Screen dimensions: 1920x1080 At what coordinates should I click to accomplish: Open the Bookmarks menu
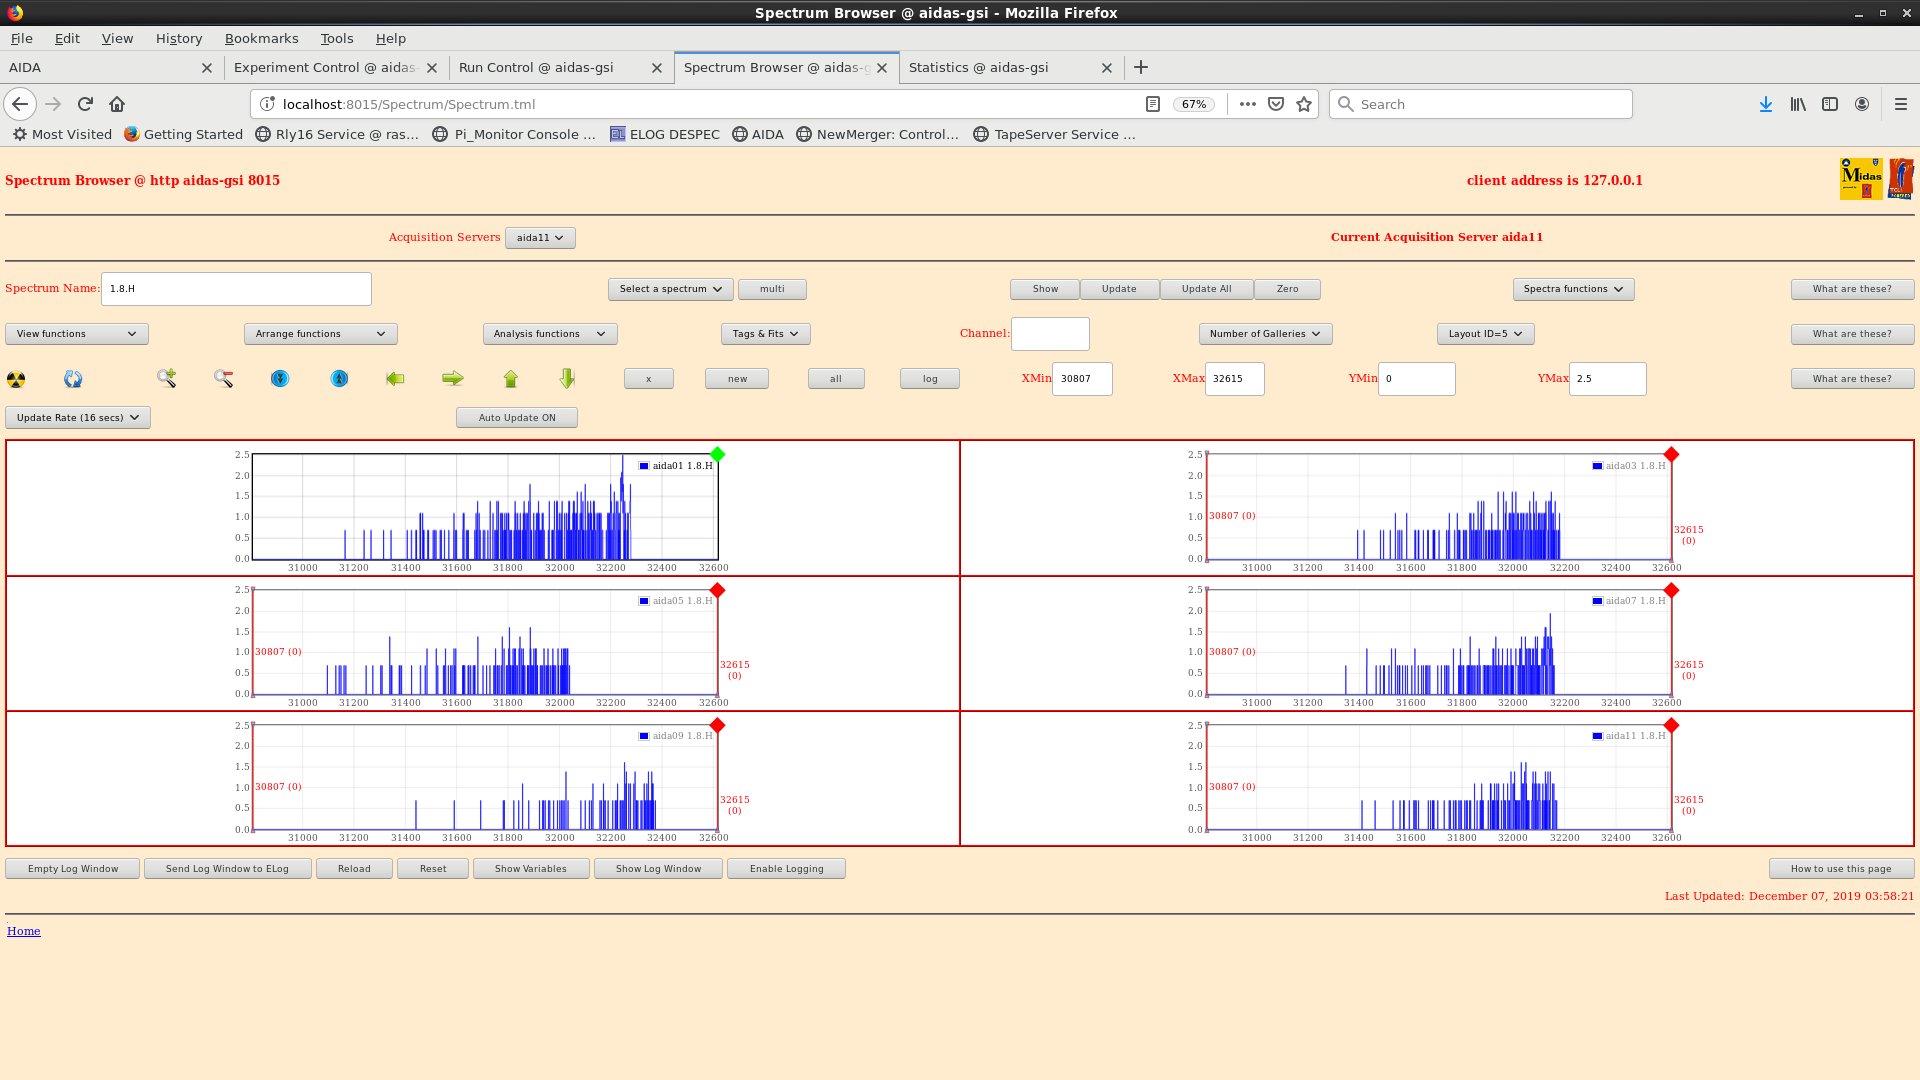coord(261,38)
